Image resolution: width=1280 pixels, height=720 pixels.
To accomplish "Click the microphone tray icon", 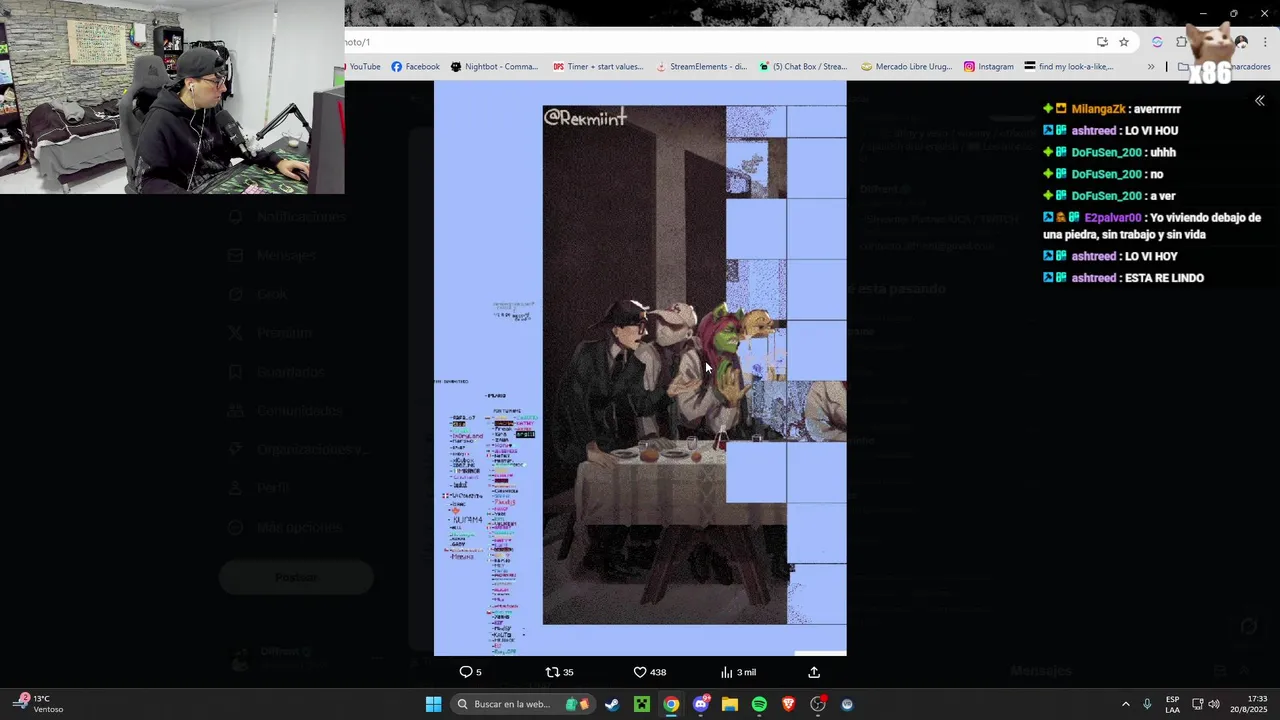I will point(1147,704).
